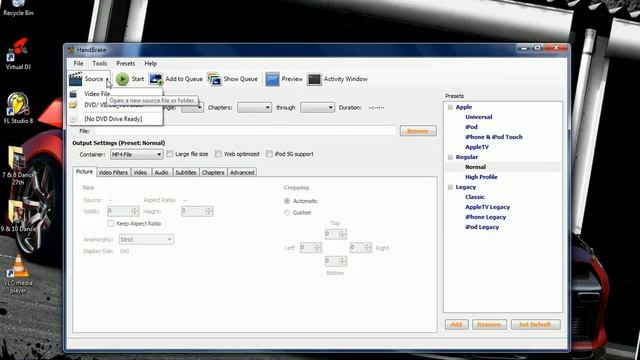Select the iPhone & iPod Touch preset
The height and width of the screenshot is (360, 640).
pyautogui.click(x=493, y=137)
